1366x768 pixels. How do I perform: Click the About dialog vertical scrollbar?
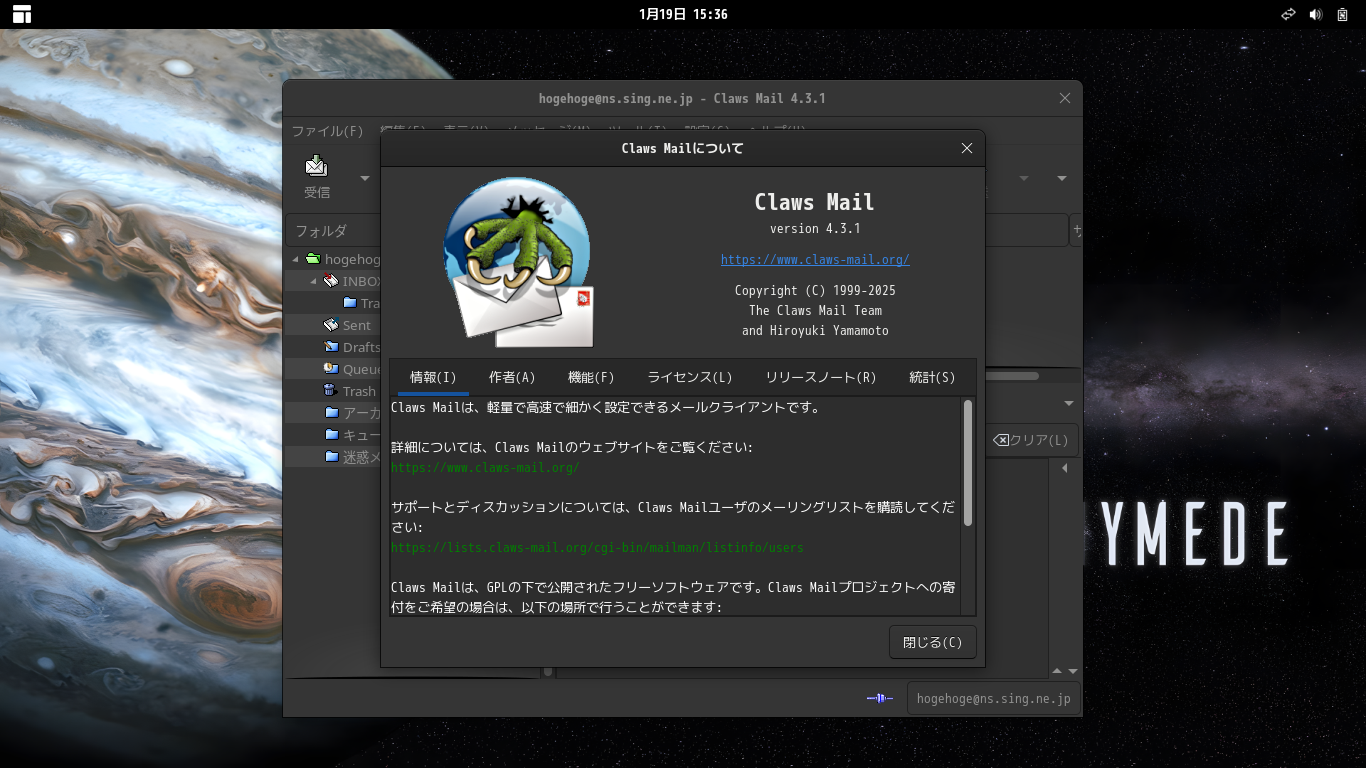pyautogui.click(x=967, y=463)
